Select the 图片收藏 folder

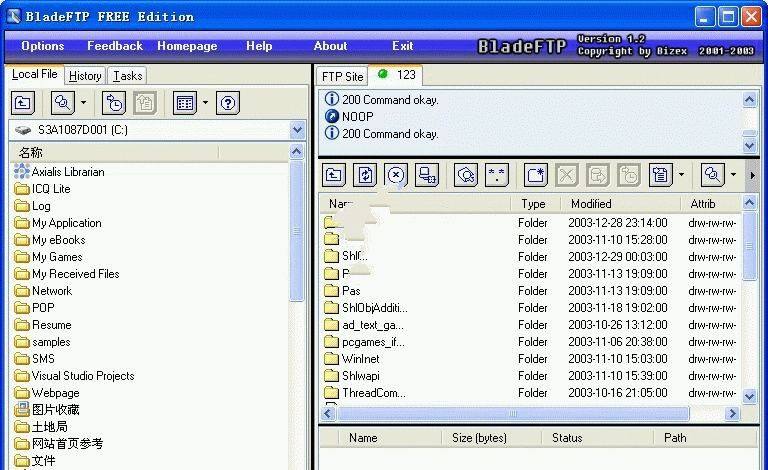coord(47,410)
